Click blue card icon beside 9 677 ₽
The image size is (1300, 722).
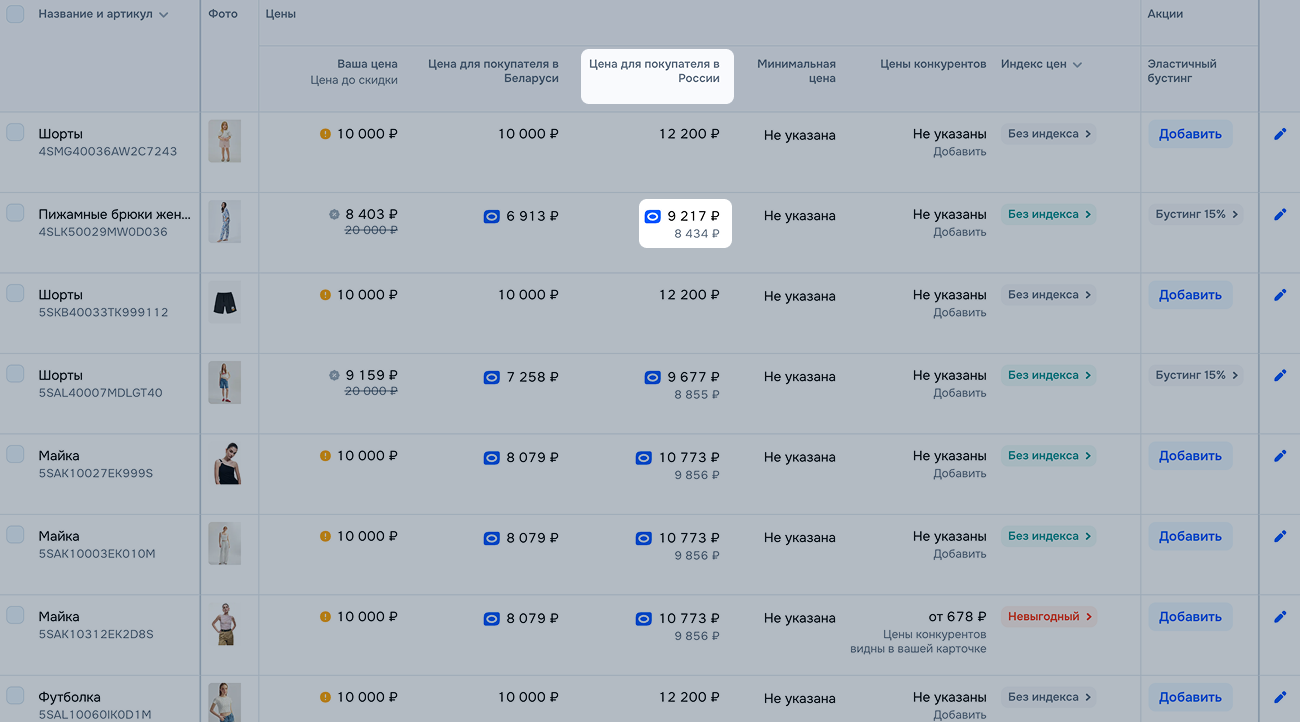coord(652,377)
